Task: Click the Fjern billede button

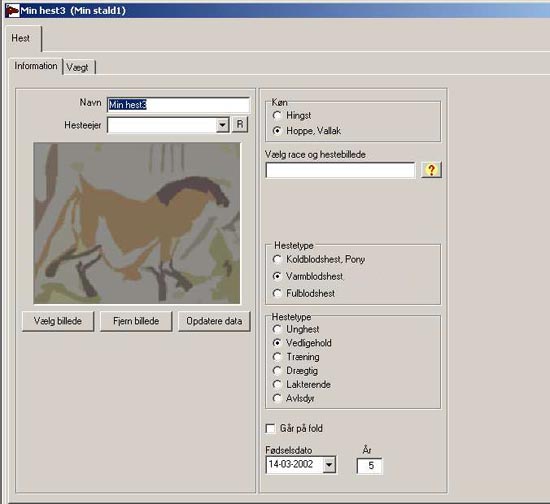Action: tap(136, 321)
